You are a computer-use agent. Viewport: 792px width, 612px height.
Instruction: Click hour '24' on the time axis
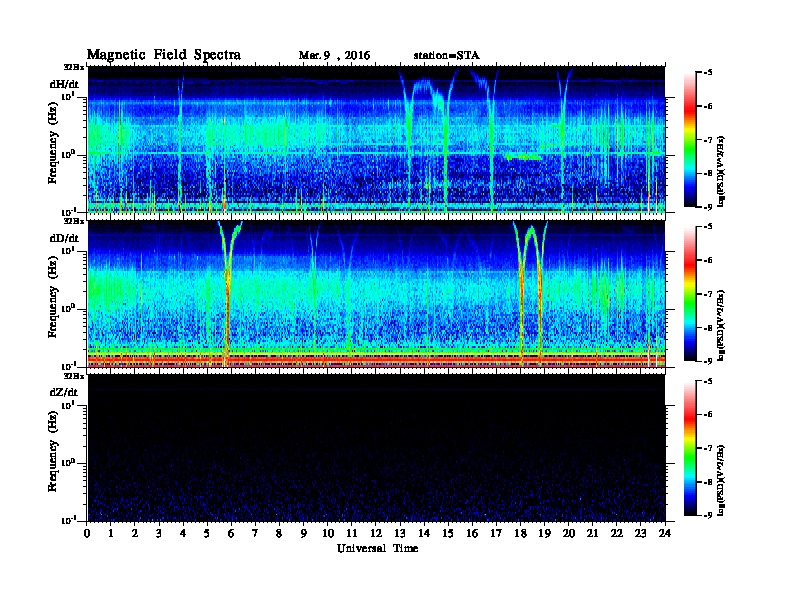665,533
